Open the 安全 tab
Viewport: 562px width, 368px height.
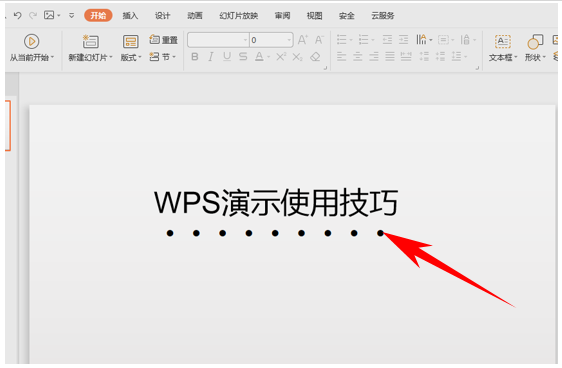[x=347, y=15]
